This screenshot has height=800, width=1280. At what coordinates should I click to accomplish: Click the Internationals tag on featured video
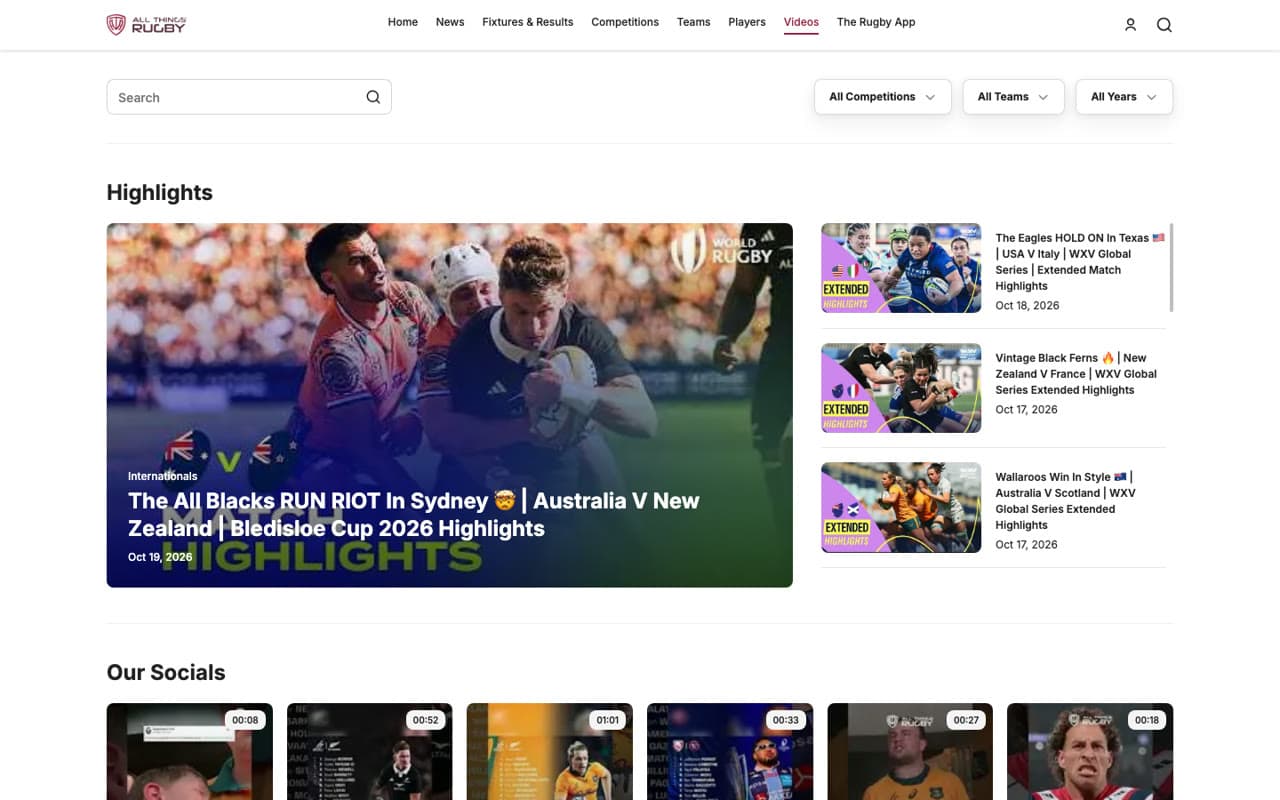[163, 476]
